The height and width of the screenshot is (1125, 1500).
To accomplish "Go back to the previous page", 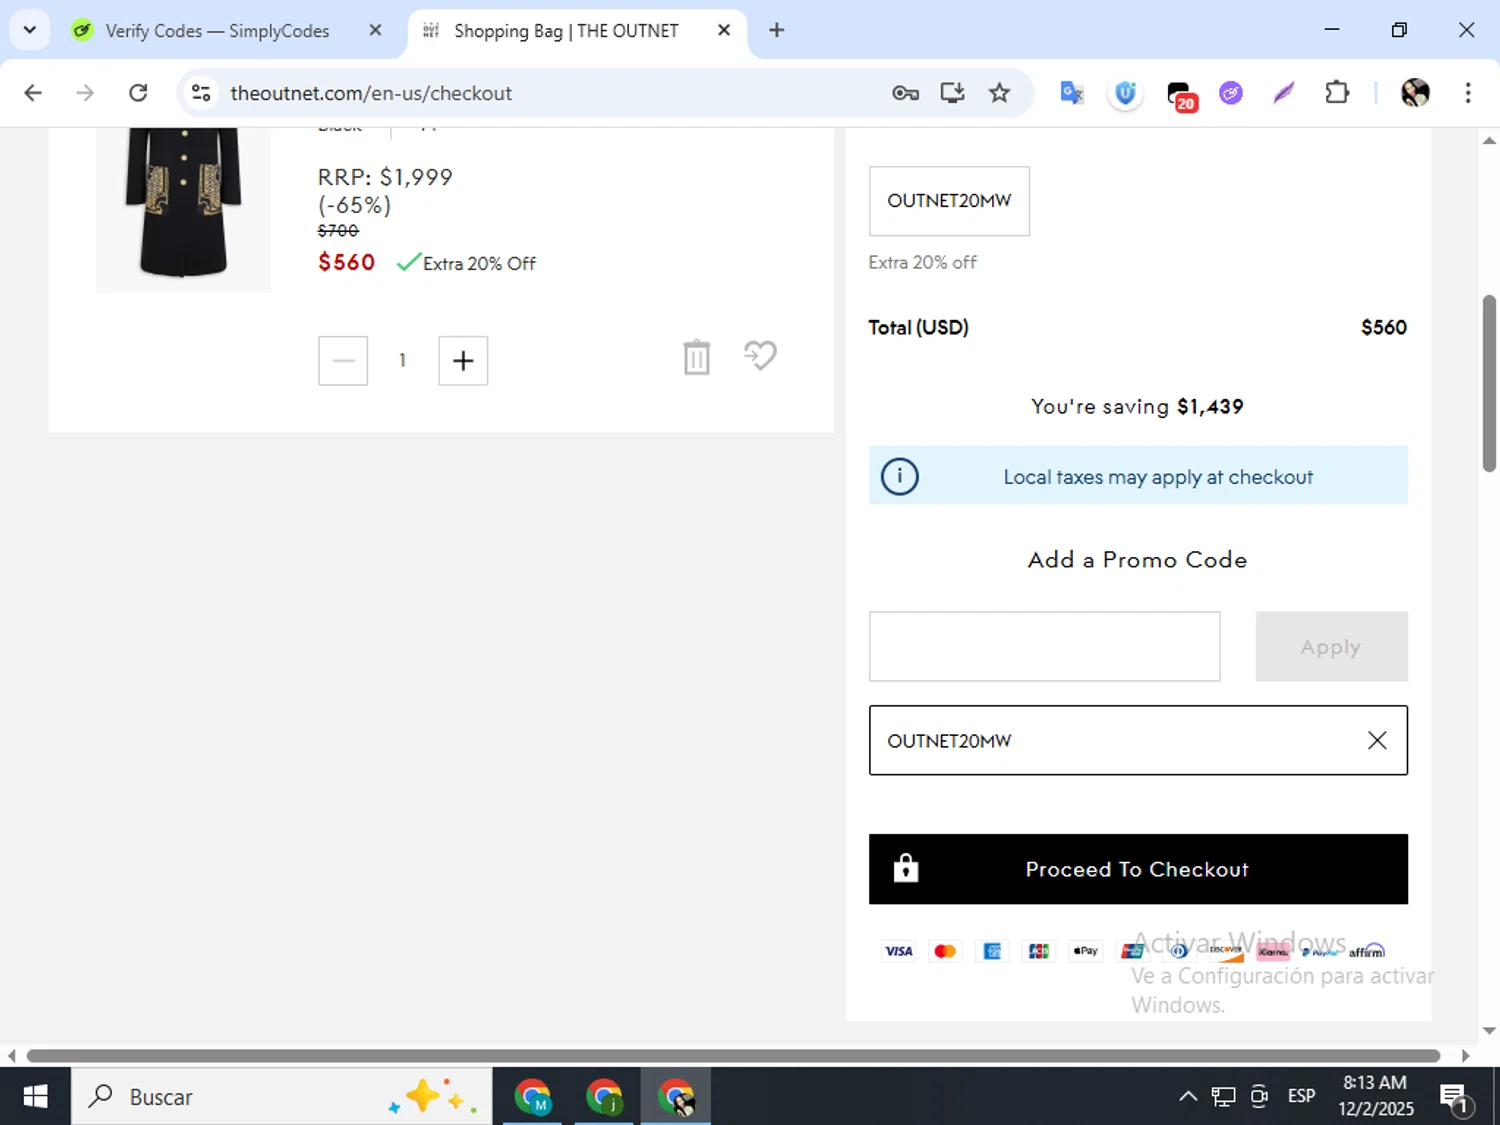I will (33, 93).
